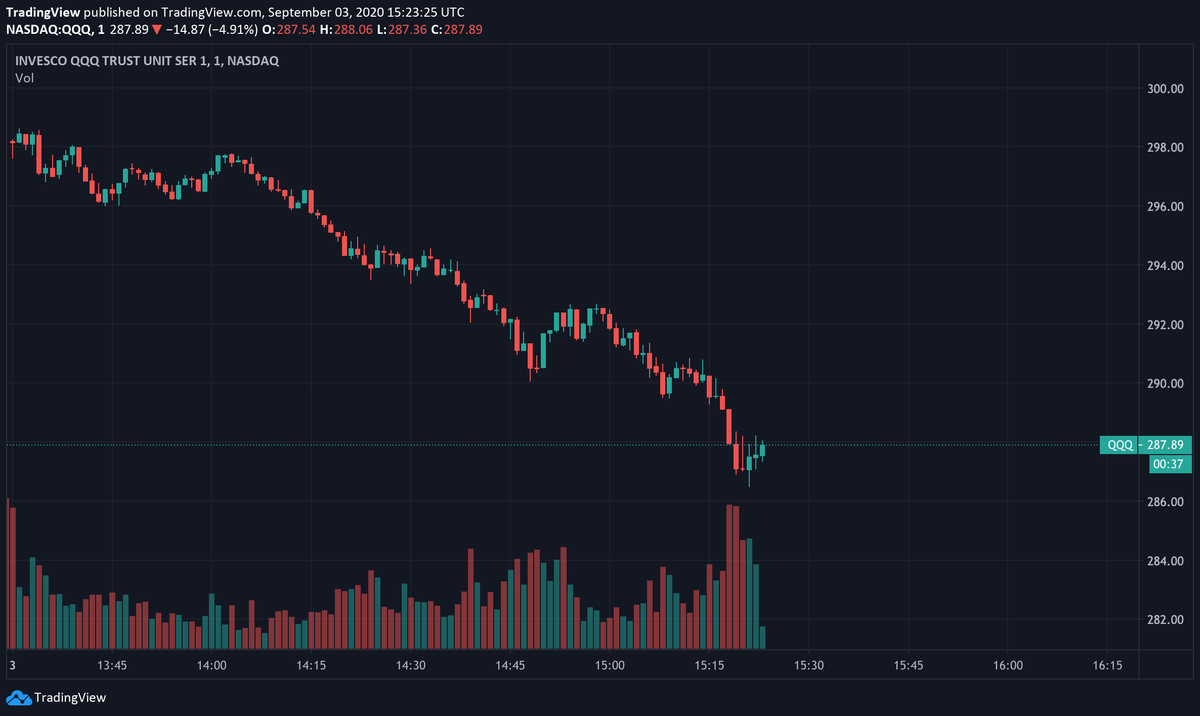Click the 15:00 time axis label

609,665
